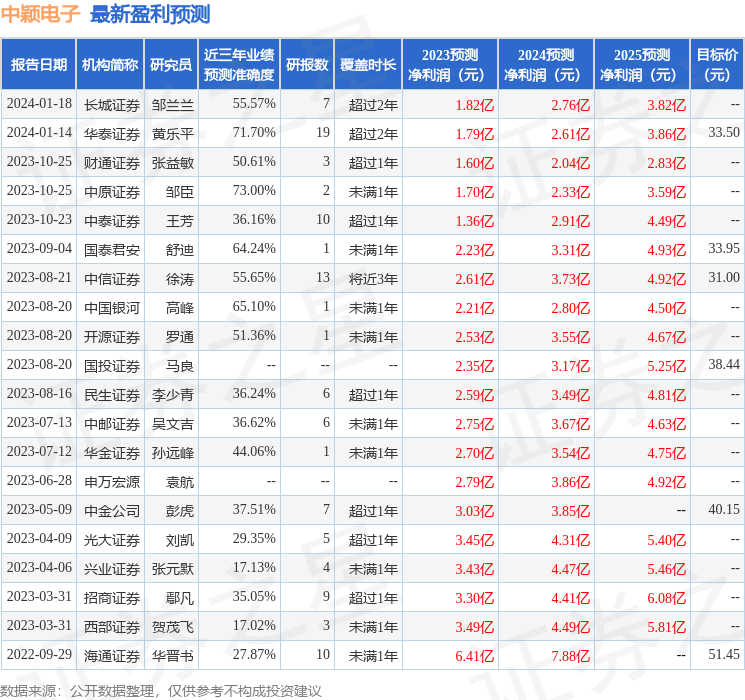Click the 研究员 column header
The width and height of the screenshot is (745, 700).
[171, 64]
